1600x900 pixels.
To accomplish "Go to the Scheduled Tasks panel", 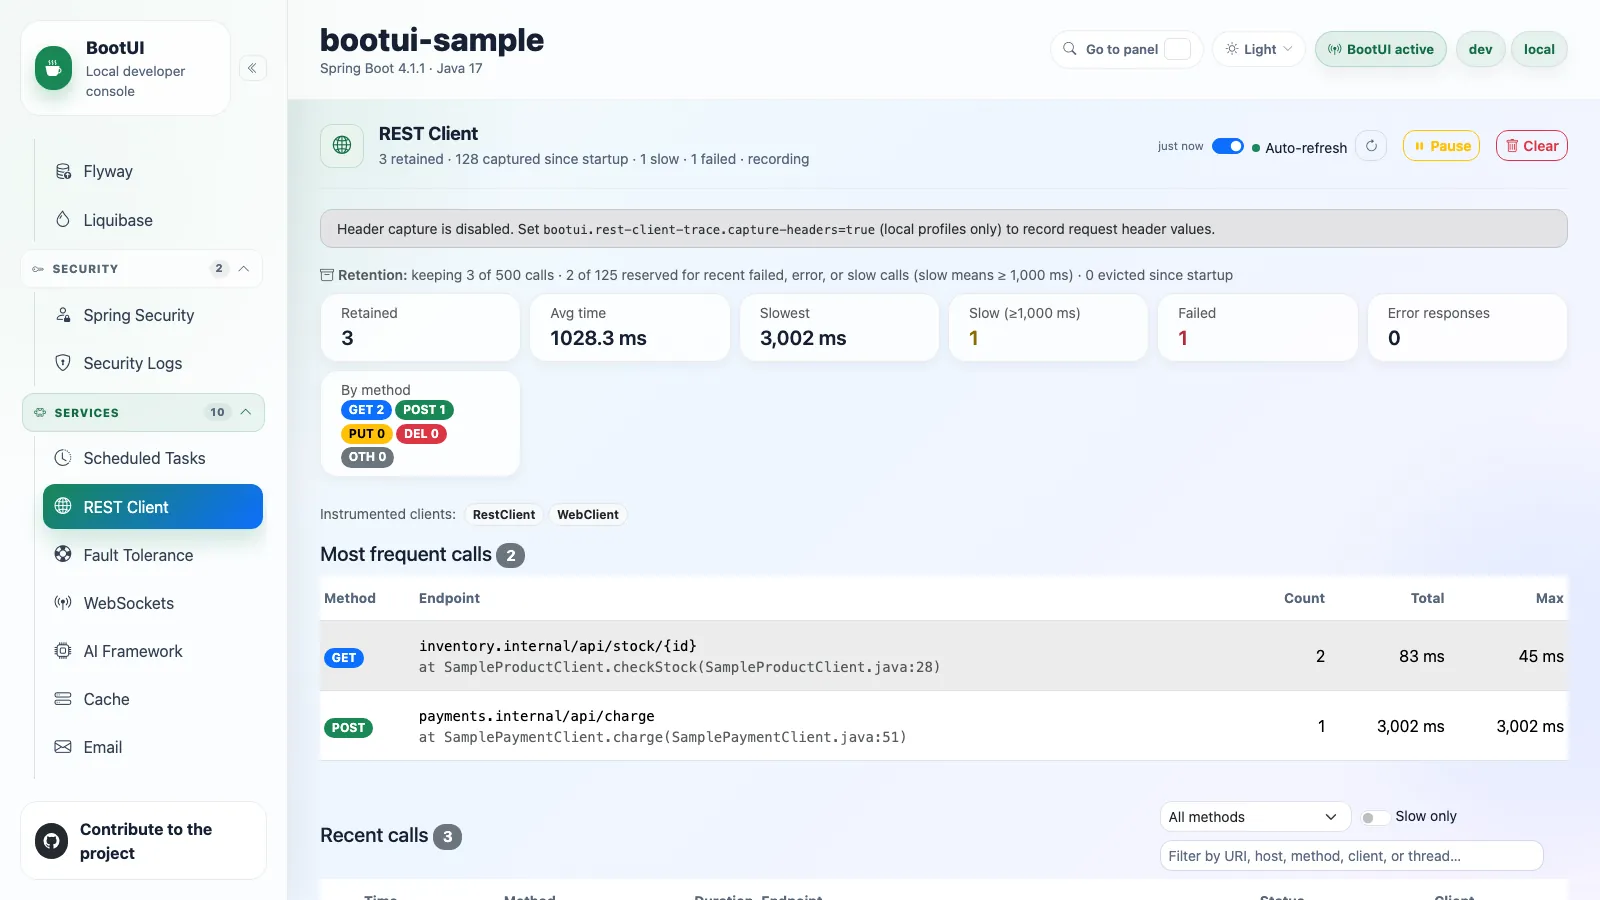I will [153, 458].
